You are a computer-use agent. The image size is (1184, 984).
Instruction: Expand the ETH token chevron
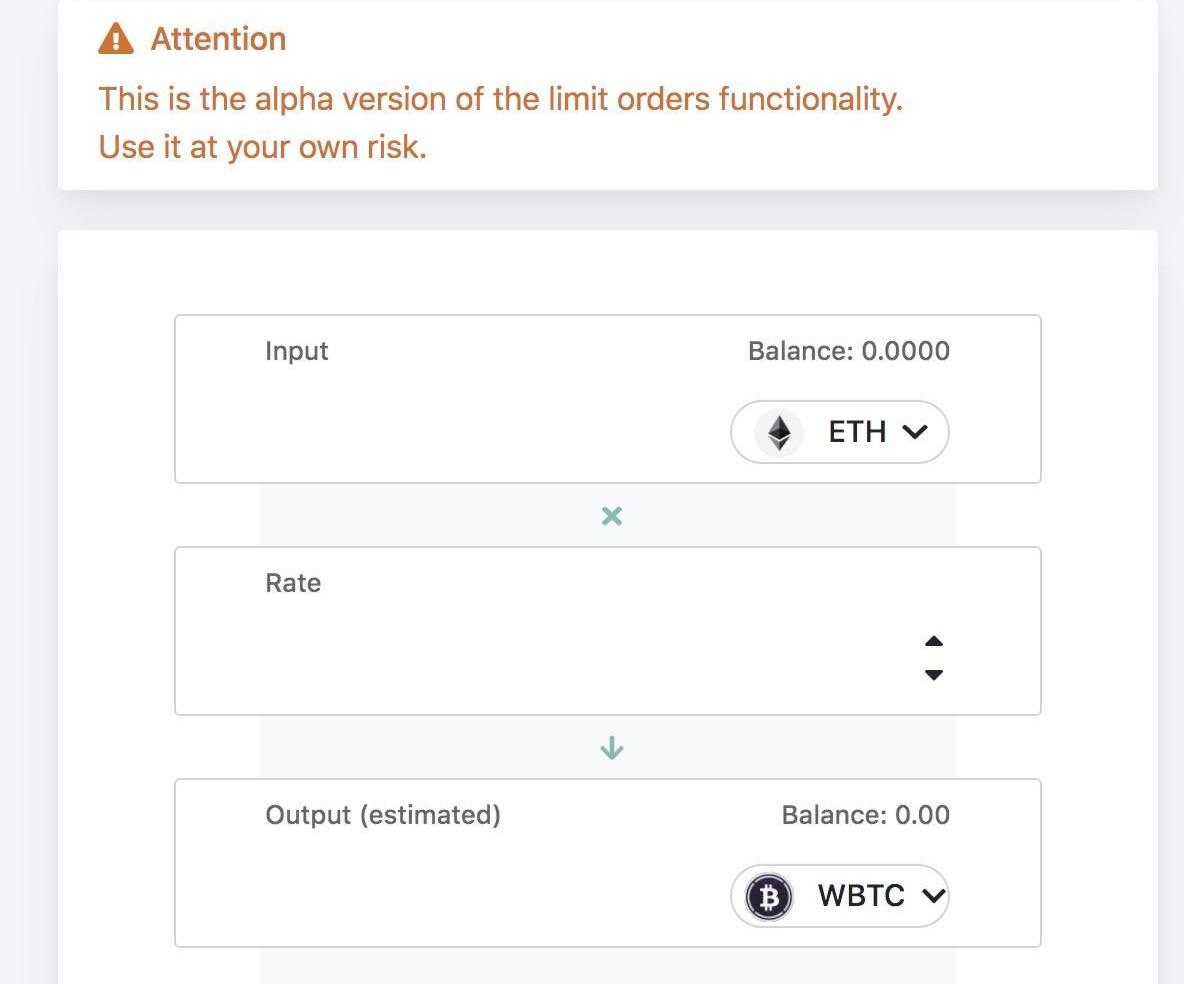pos(914,432)
